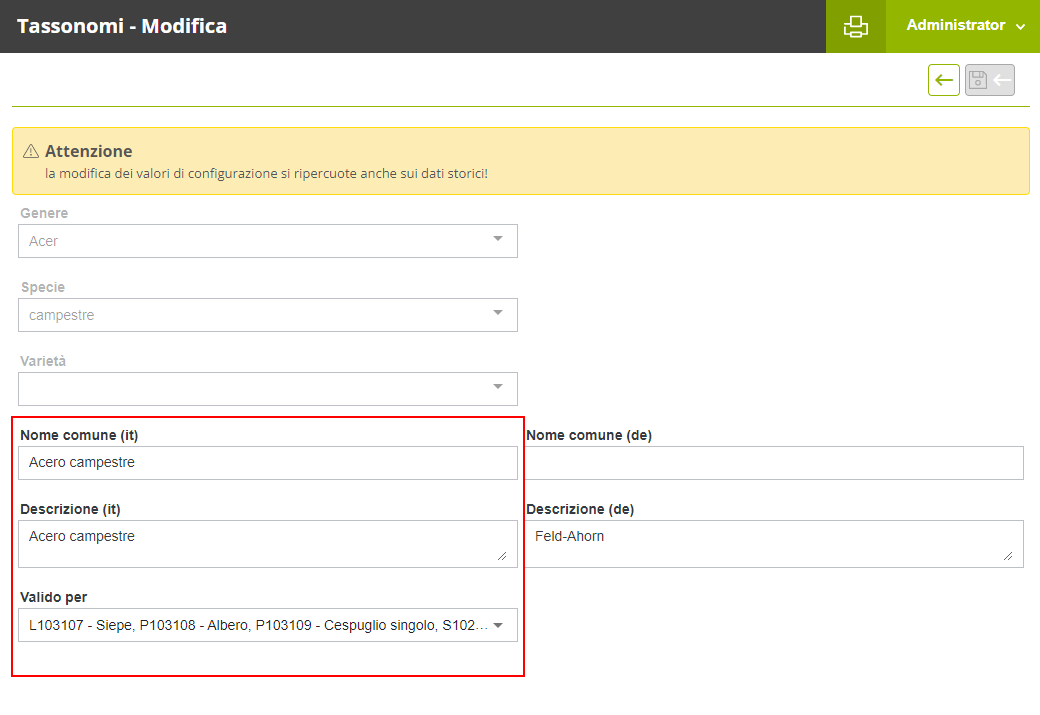Image resolution: width=1040 pixels, height=715 pixels.
Task: Click the Nome comune (de) label
Action: [x=589, y=435]
